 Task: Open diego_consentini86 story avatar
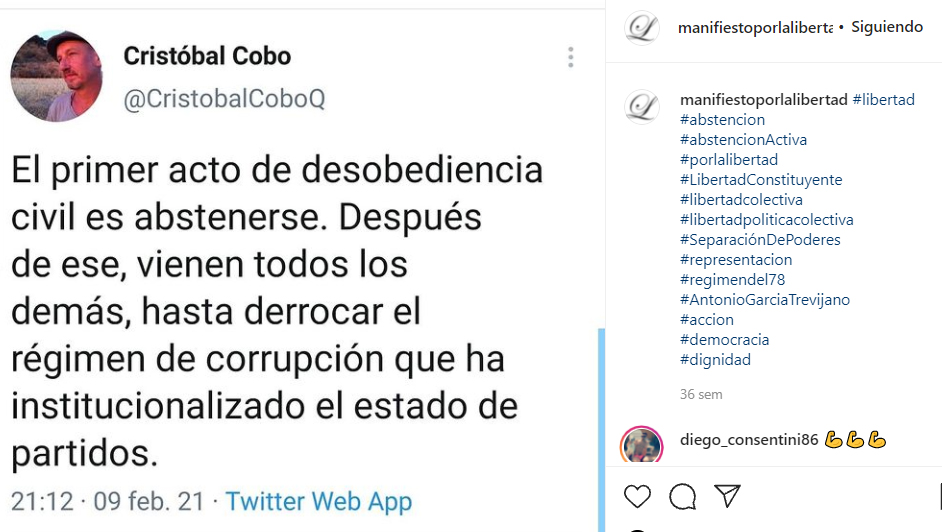click(x=642, y=446)
